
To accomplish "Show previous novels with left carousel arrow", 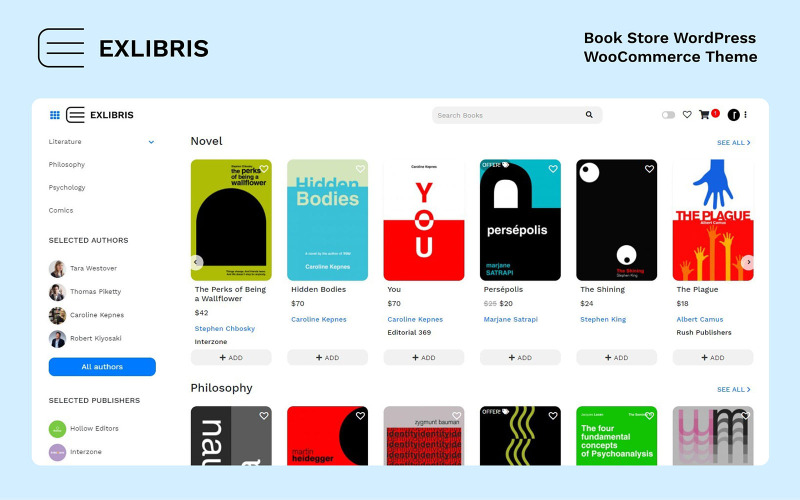I will pyautogui.click(x=196, y=262).
